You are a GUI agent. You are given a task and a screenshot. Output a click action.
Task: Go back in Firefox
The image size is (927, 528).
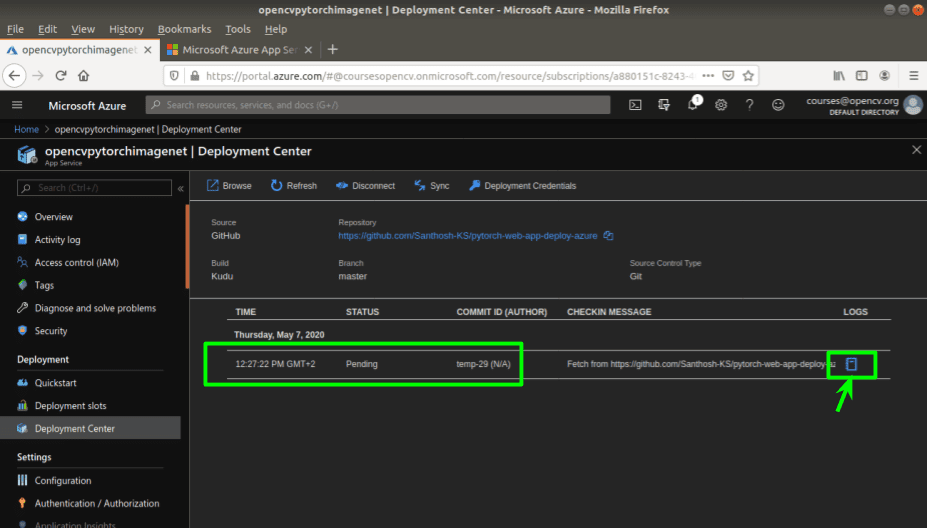coord(14,76)
